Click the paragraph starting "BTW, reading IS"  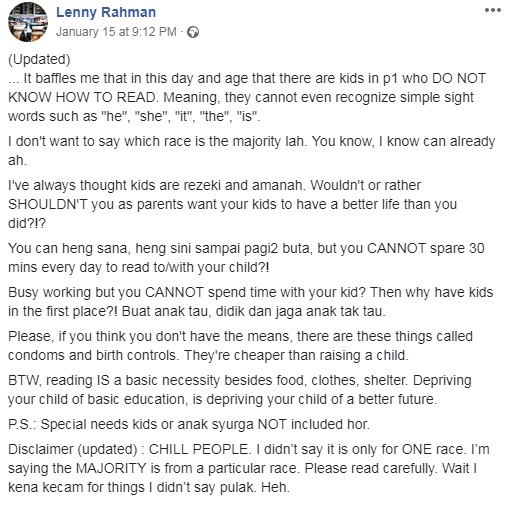240,390
